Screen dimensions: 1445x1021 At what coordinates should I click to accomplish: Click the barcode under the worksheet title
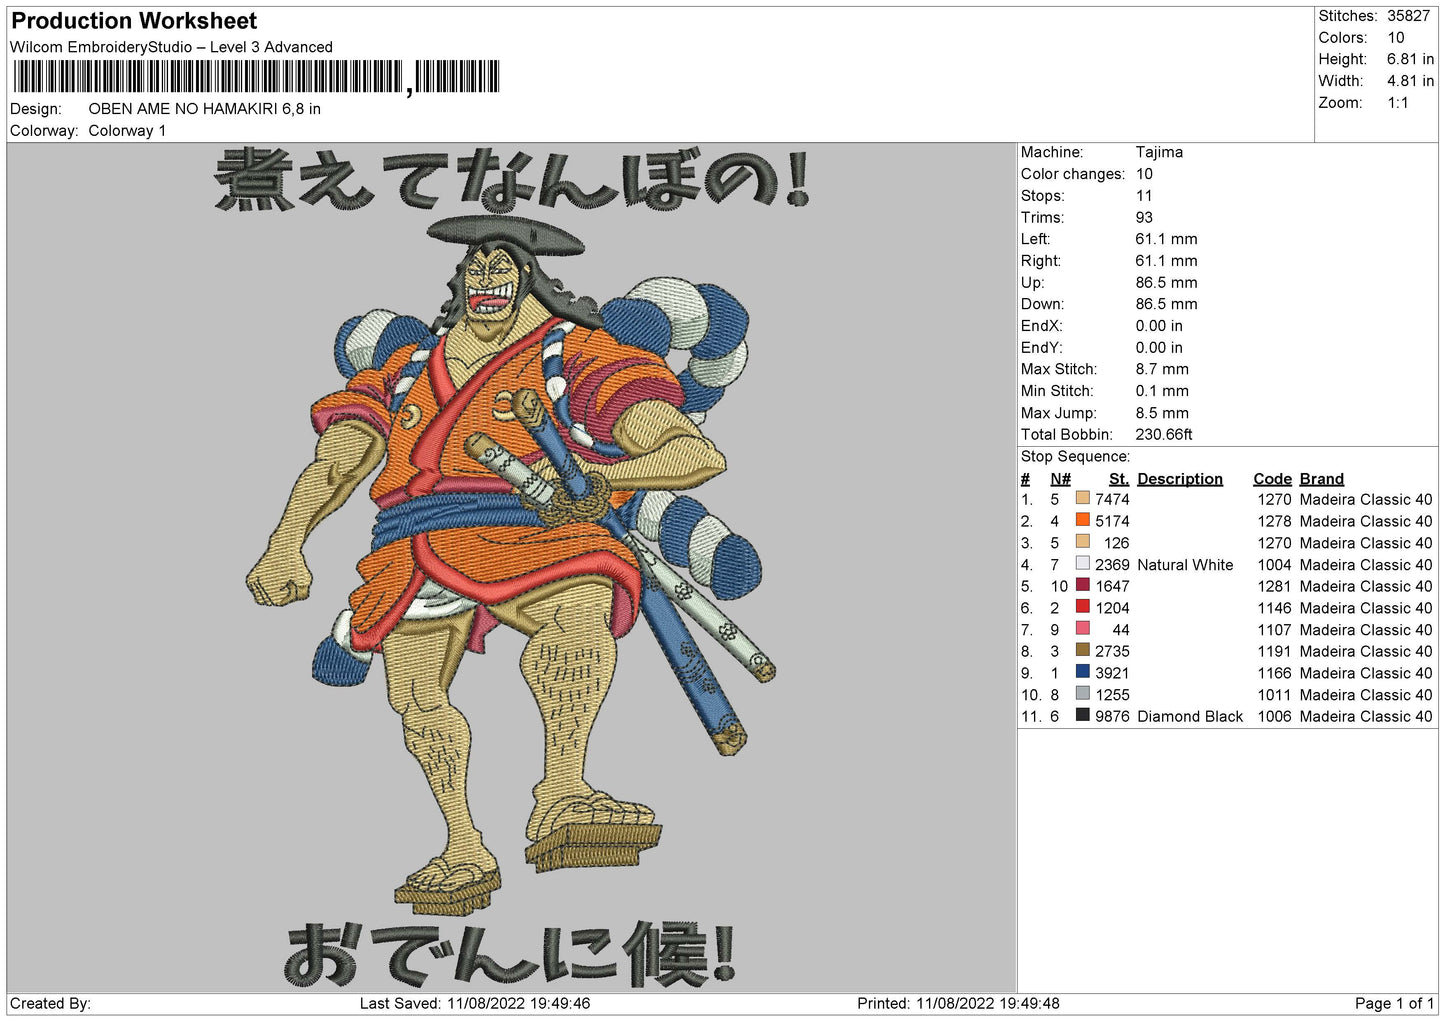point(256,77)
